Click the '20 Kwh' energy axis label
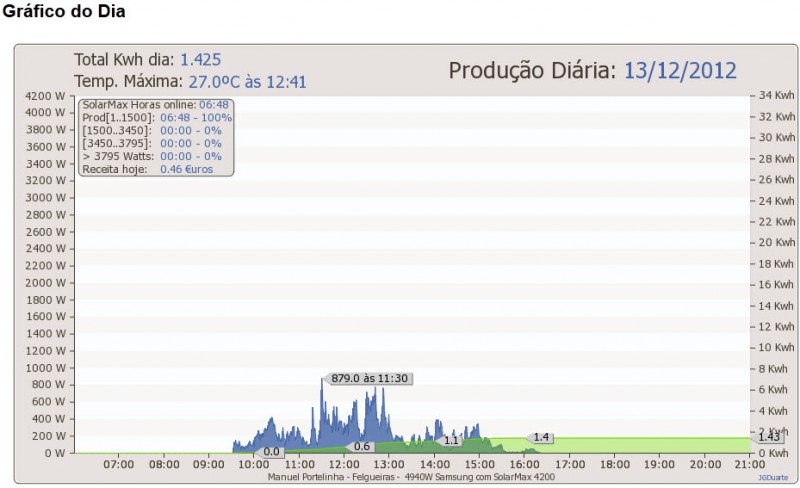Screen dimensions: 800x488 (x=777, y=242)
